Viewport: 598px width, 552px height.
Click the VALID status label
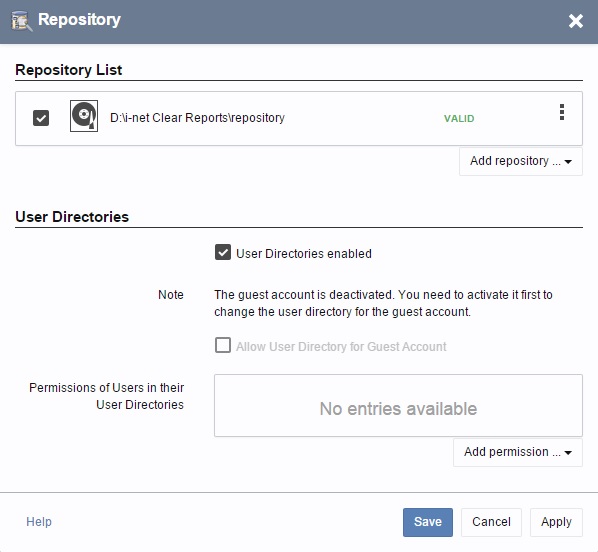(x=459, y=119)
